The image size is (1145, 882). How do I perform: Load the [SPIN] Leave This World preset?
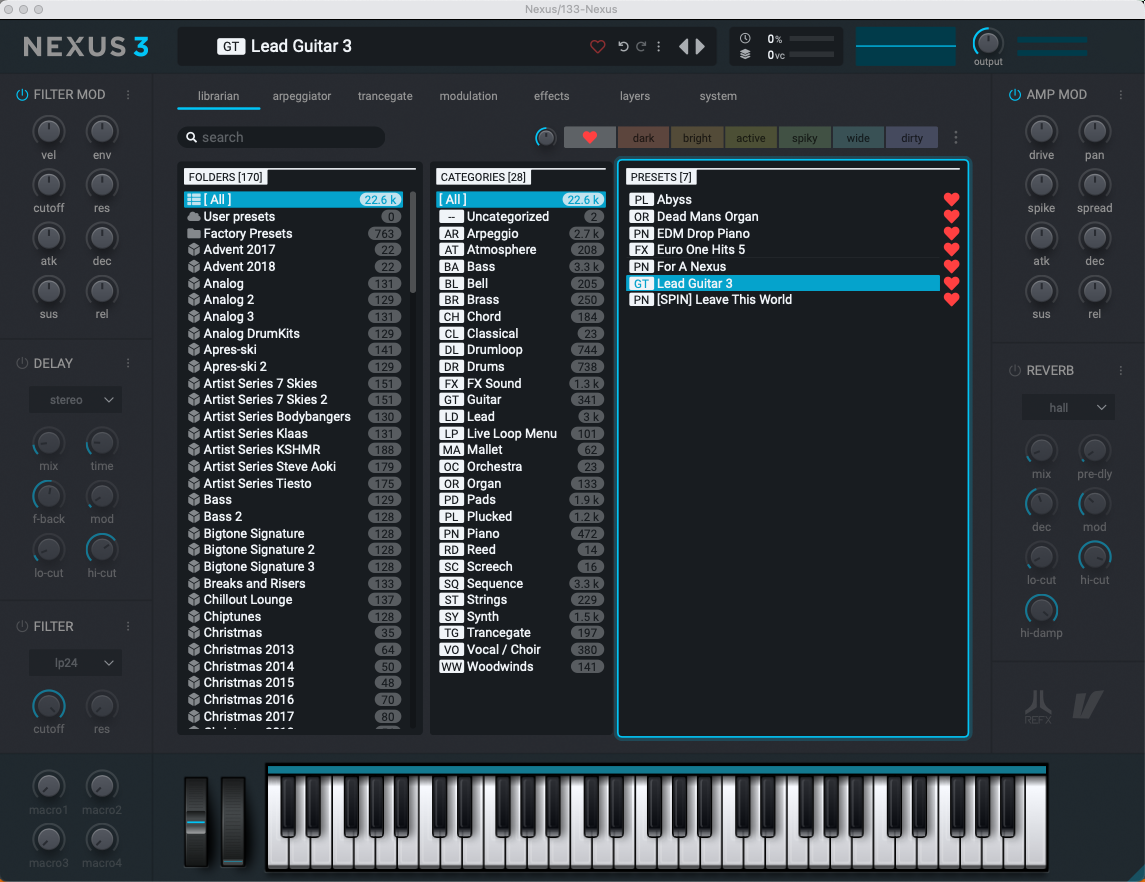[784, 300]
